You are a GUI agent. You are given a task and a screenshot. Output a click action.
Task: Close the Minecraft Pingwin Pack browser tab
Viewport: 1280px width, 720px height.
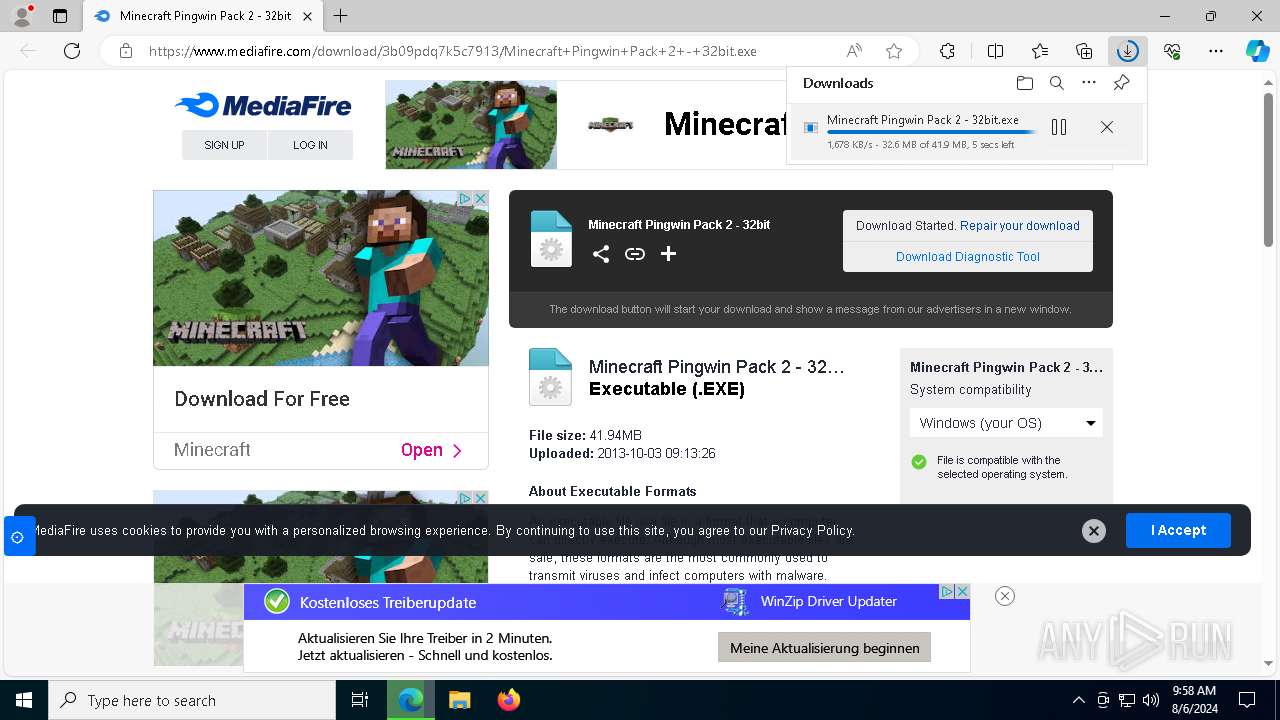[x=307, y=16]
